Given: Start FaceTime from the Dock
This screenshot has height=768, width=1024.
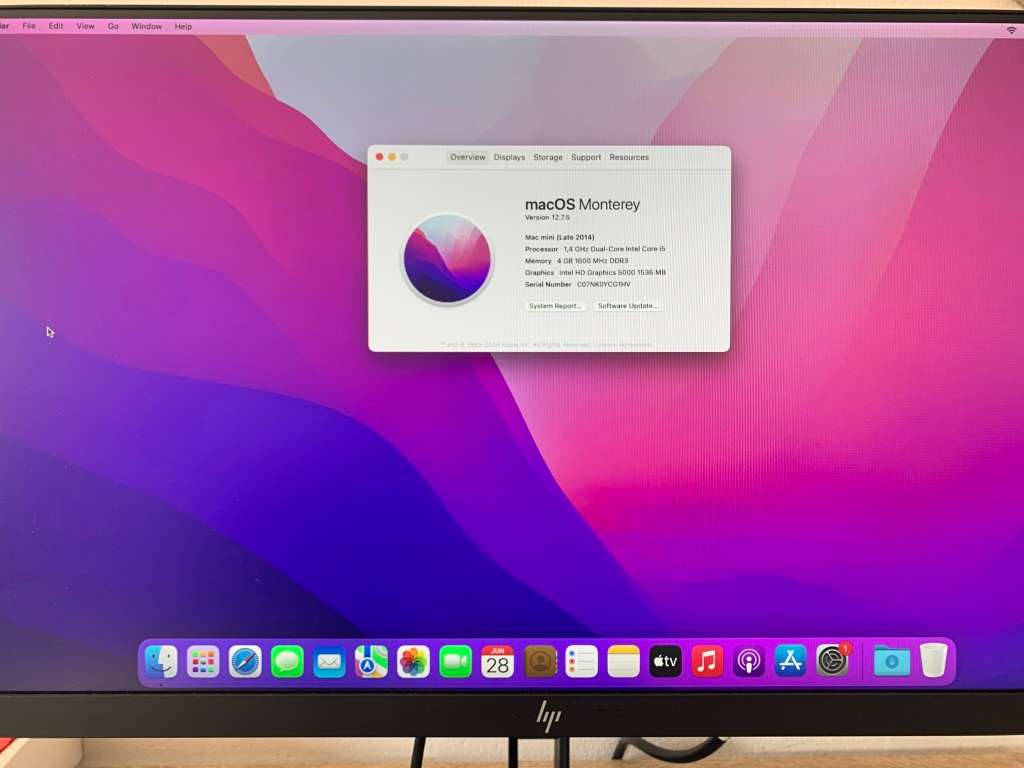Looking at the screenshot, I should click(455, 661).
